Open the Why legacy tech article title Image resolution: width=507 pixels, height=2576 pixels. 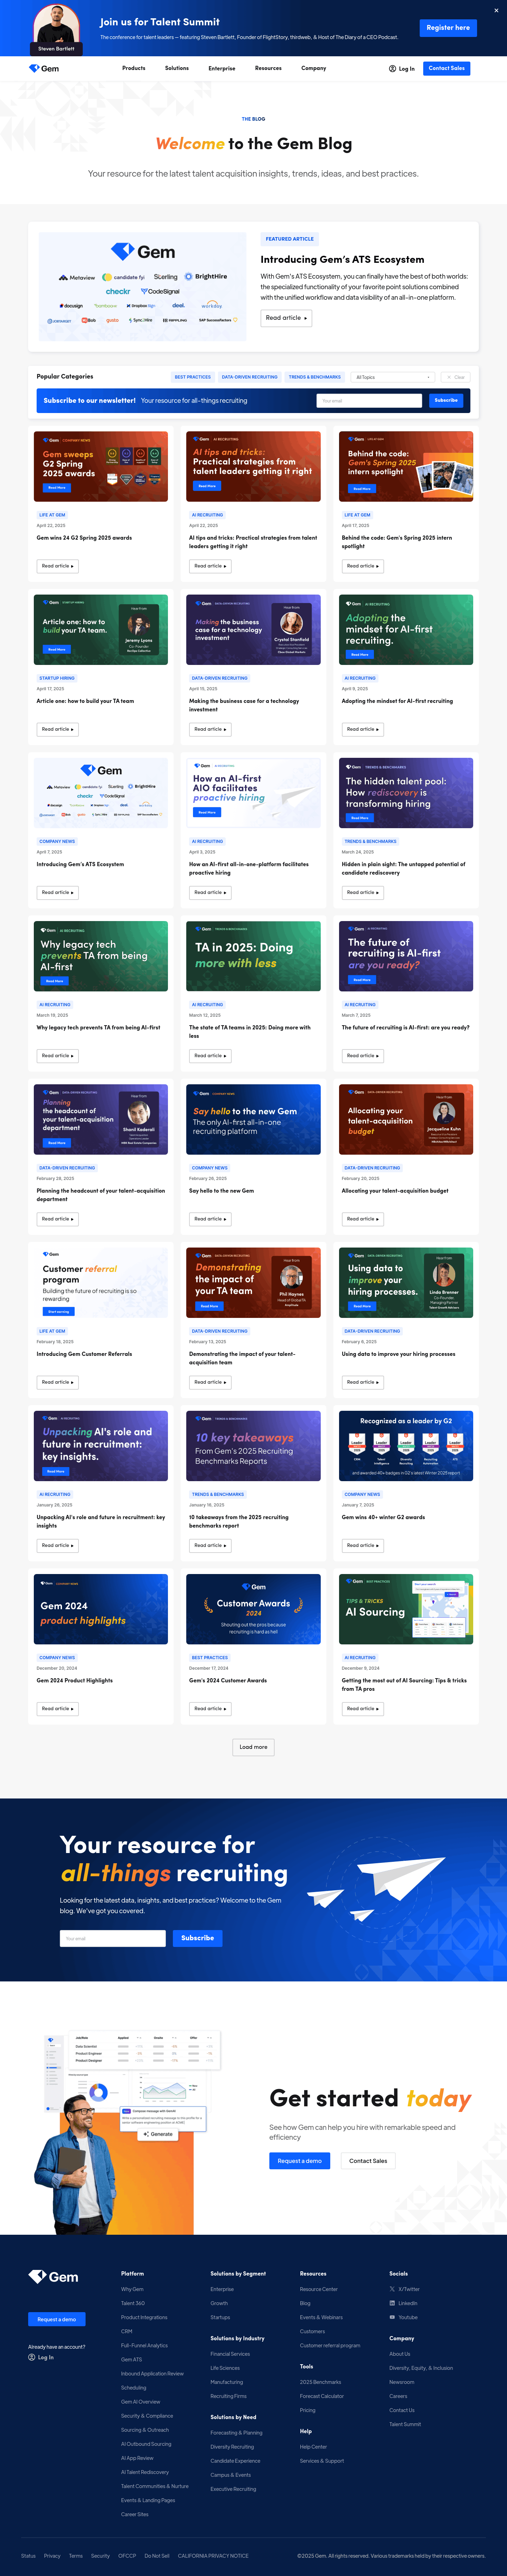click(x=98, y=1027)
